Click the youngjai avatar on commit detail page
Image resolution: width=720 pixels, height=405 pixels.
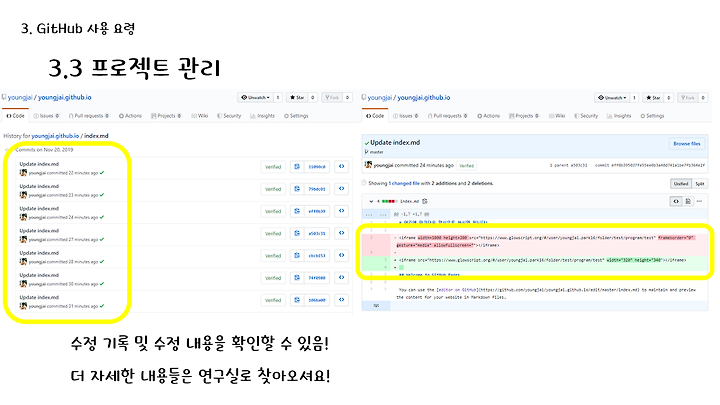pos(368,165)
